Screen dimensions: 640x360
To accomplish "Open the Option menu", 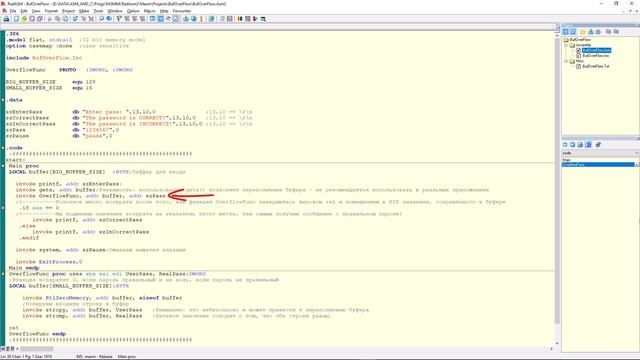I will click(x=133, y=11).
